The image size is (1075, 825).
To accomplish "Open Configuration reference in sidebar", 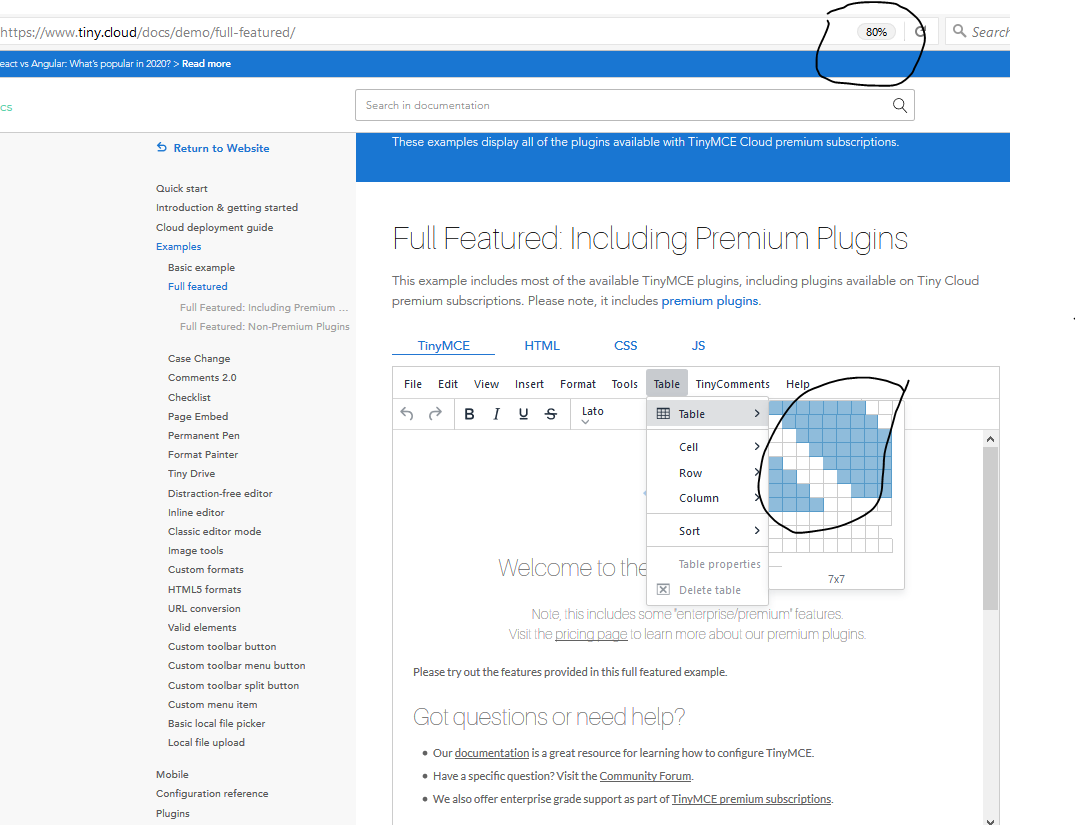I will [212, 793].
